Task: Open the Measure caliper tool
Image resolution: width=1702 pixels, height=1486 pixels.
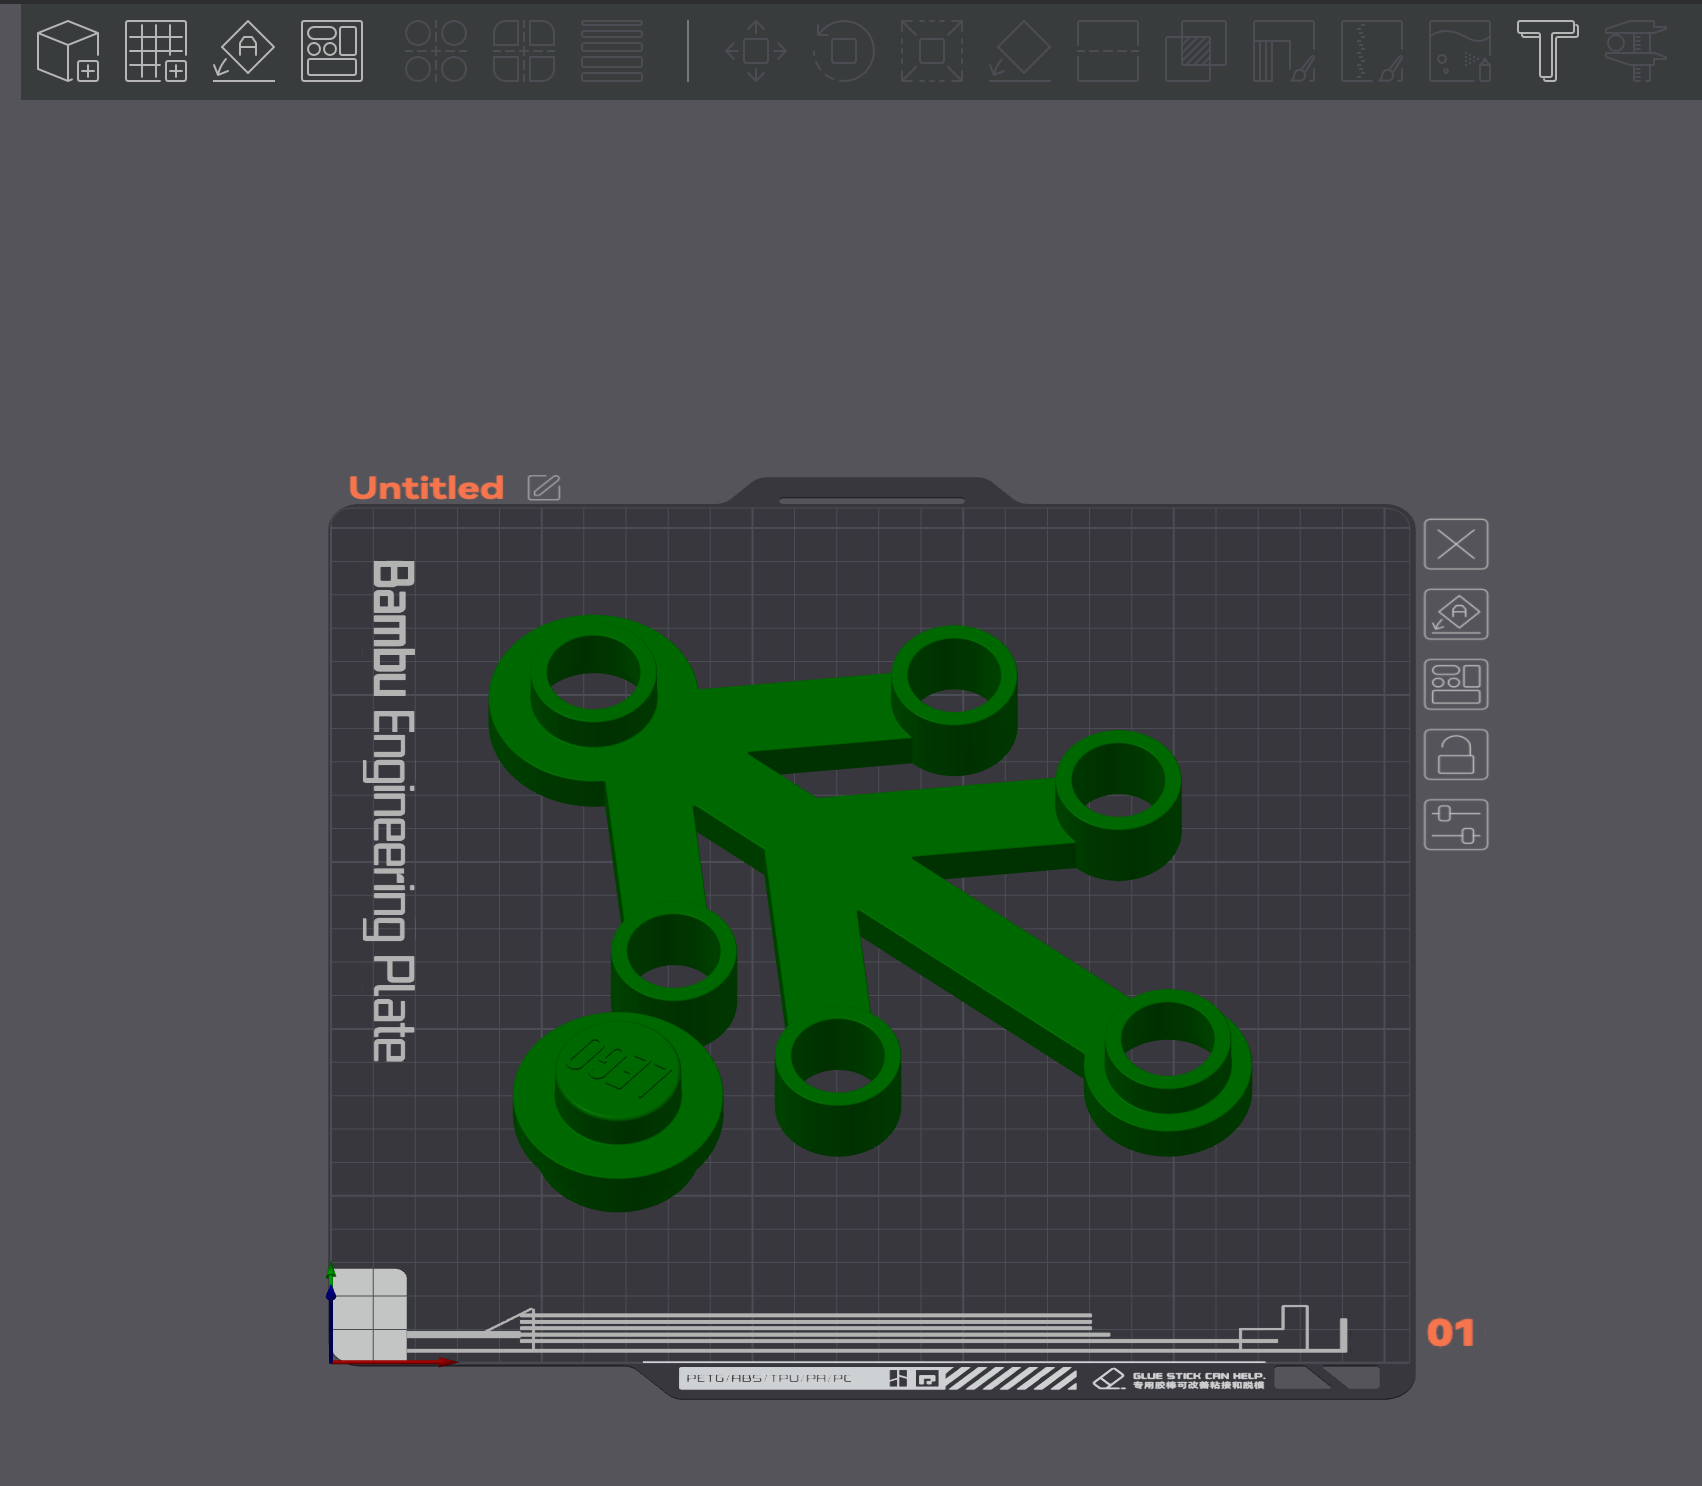Action: point(1635,51)
